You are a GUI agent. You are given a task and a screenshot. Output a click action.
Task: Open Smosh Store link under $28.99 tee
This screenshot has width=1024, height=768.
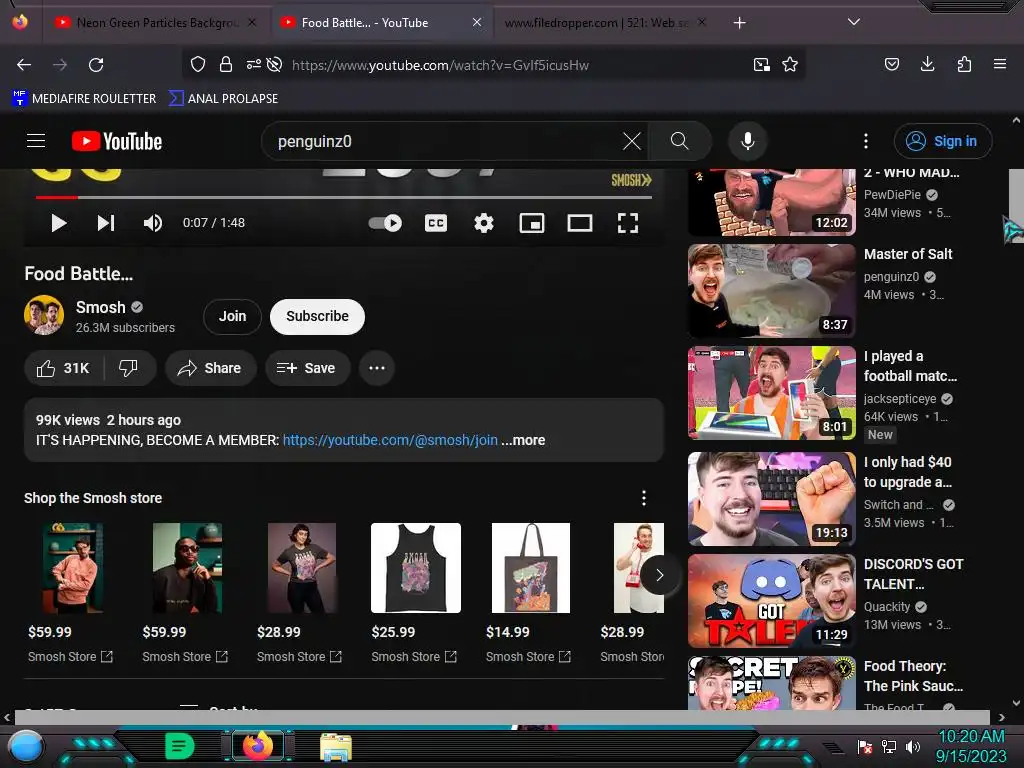[299, 657]
